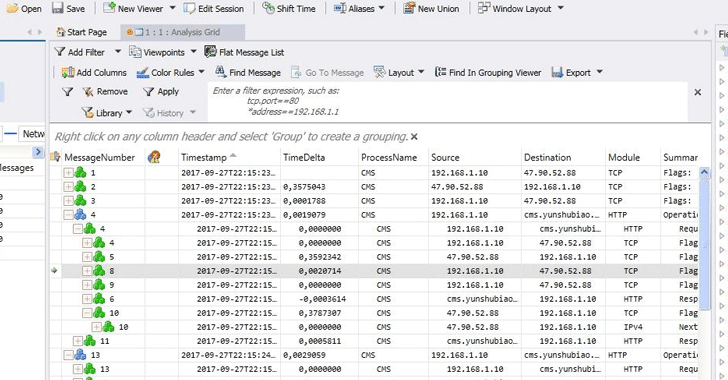Click Edit Session
The width and height of the screenshot is (728, 380).
214,8
